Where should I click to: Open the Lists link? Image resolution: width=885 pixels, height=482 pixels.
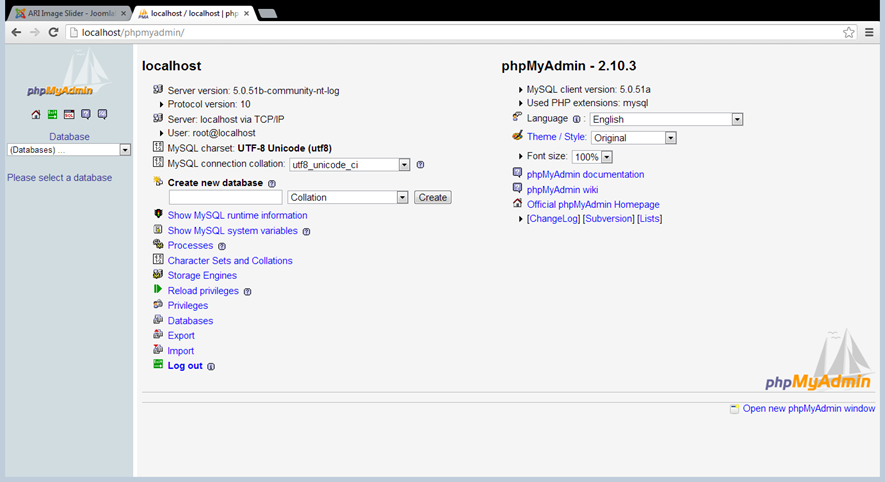(x=650, y=218)
